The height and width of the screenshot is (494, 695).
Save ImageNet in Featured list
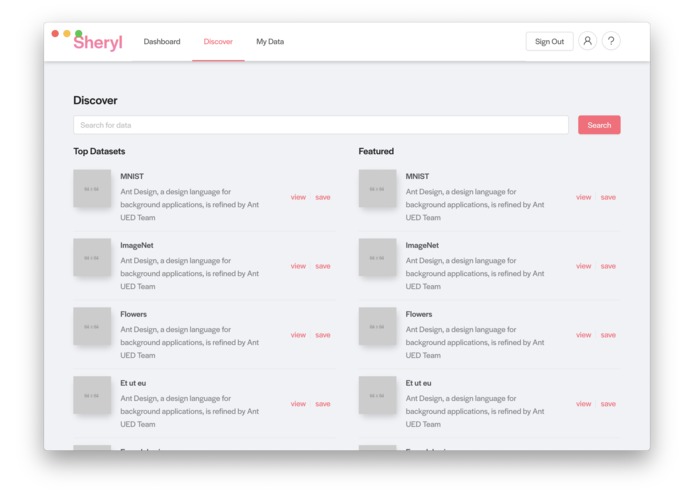pos(608,266)
